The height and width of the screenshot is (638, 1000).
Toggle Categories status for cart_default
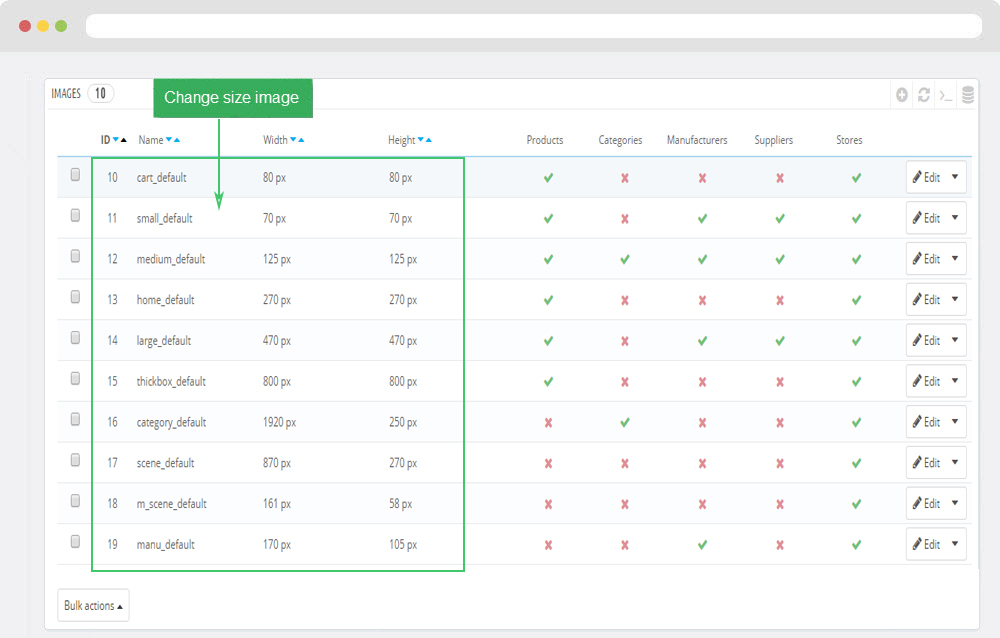625,178
